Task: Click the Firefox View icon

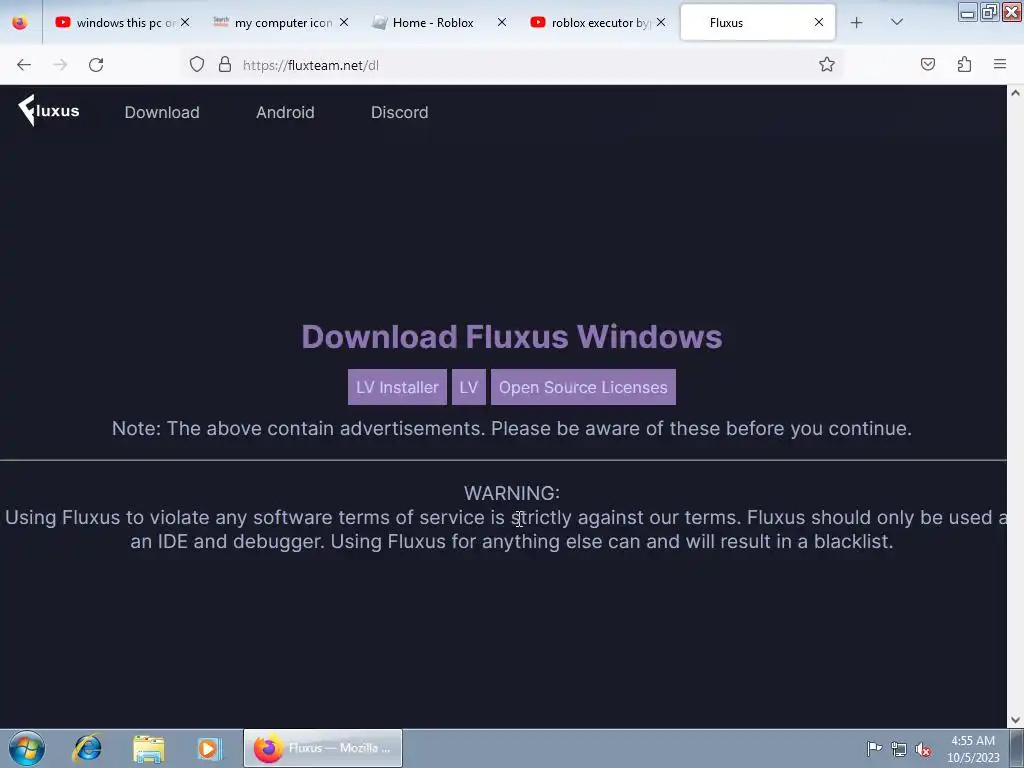Action: tap(20, 22)
